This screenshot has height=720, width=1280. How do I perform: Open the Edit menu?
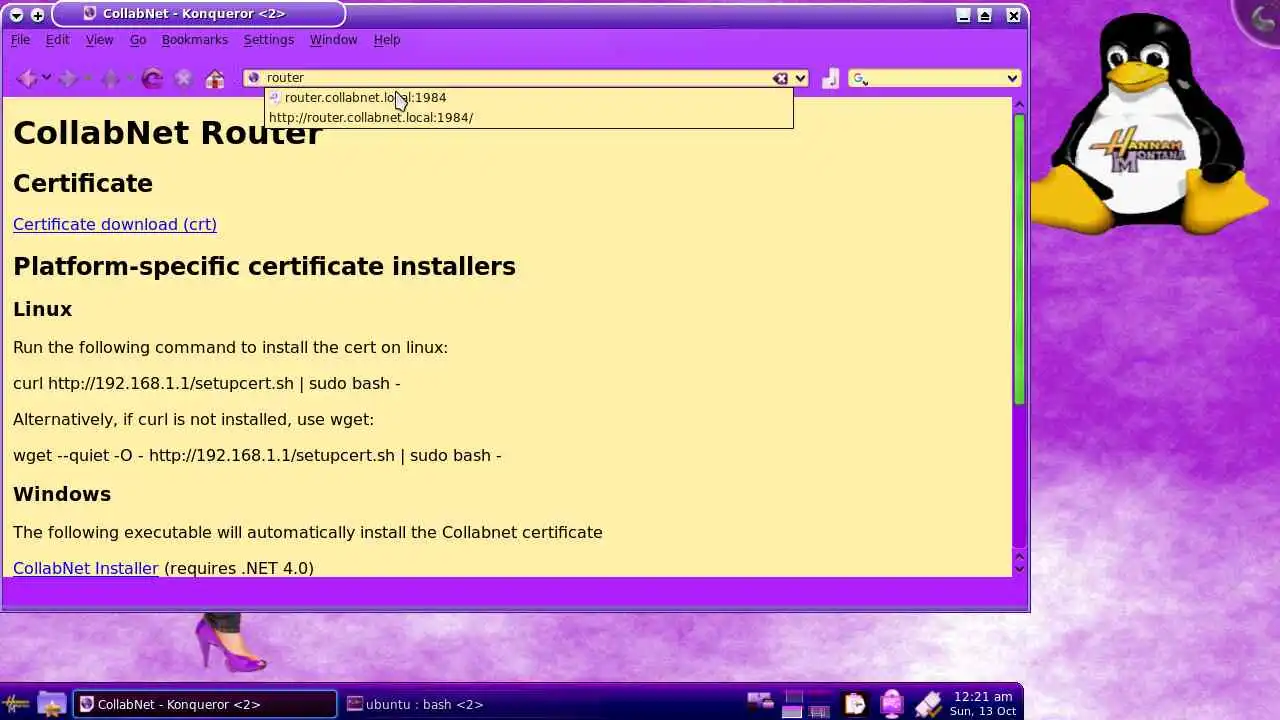57,39
